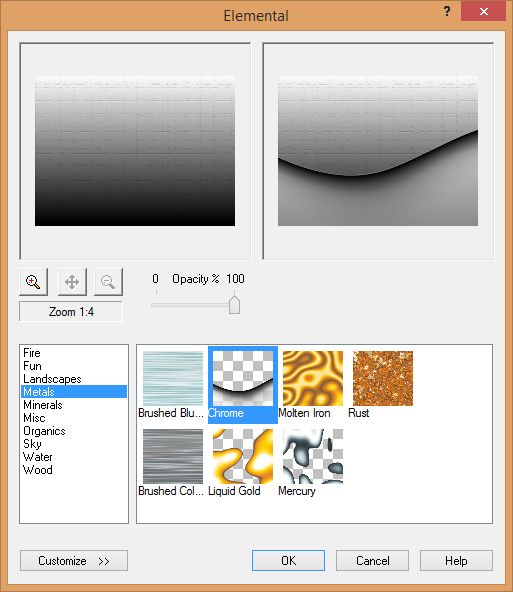
Task: Switch to the Water category
Action: [37, 457]
